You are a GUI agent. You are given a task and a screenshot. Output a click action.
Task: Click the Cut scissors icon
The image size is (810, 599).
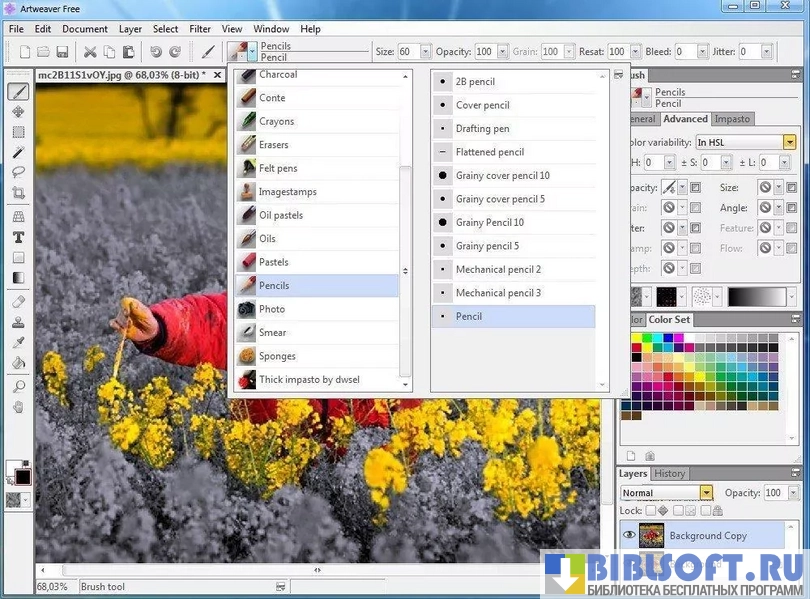(90, 52)
